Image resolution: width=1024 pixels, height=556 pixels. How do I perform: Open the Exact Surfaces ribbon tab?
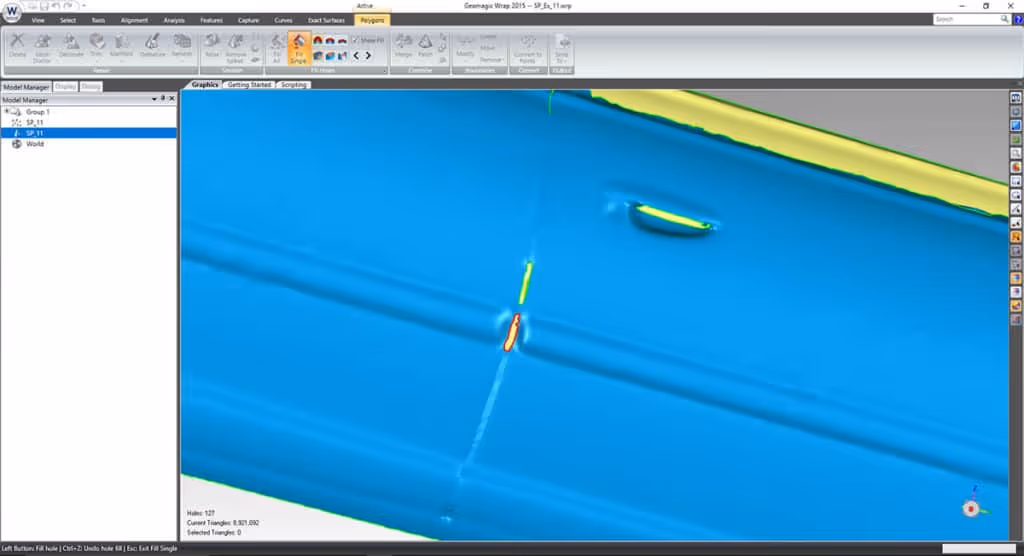[x=326, y=20]
